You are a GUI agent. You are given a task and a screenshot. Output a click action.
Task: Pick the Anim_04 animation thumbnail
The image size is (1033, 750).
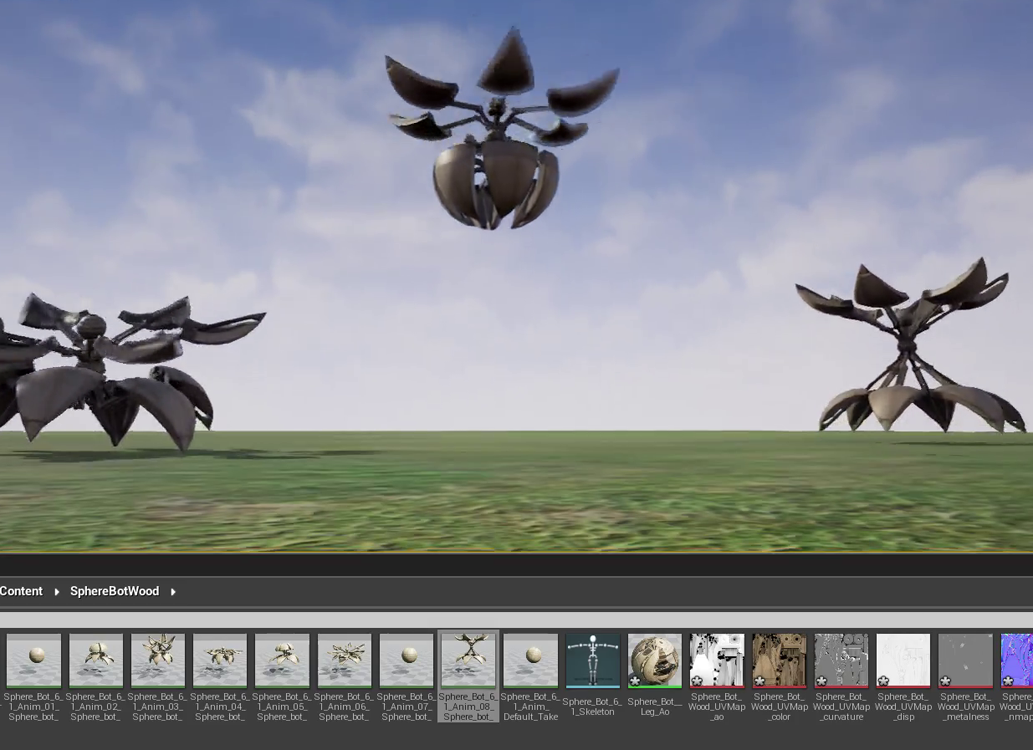[x=220, y=660]
